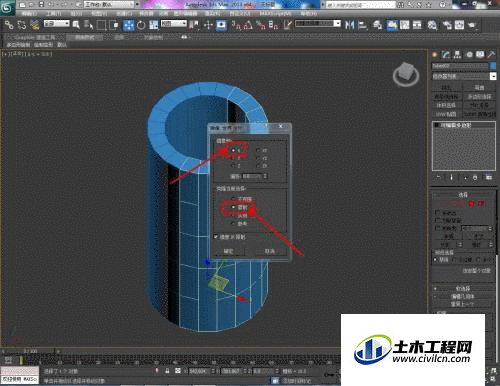
Task: Cancel the mirror dialog
Action: coord(269,251)
